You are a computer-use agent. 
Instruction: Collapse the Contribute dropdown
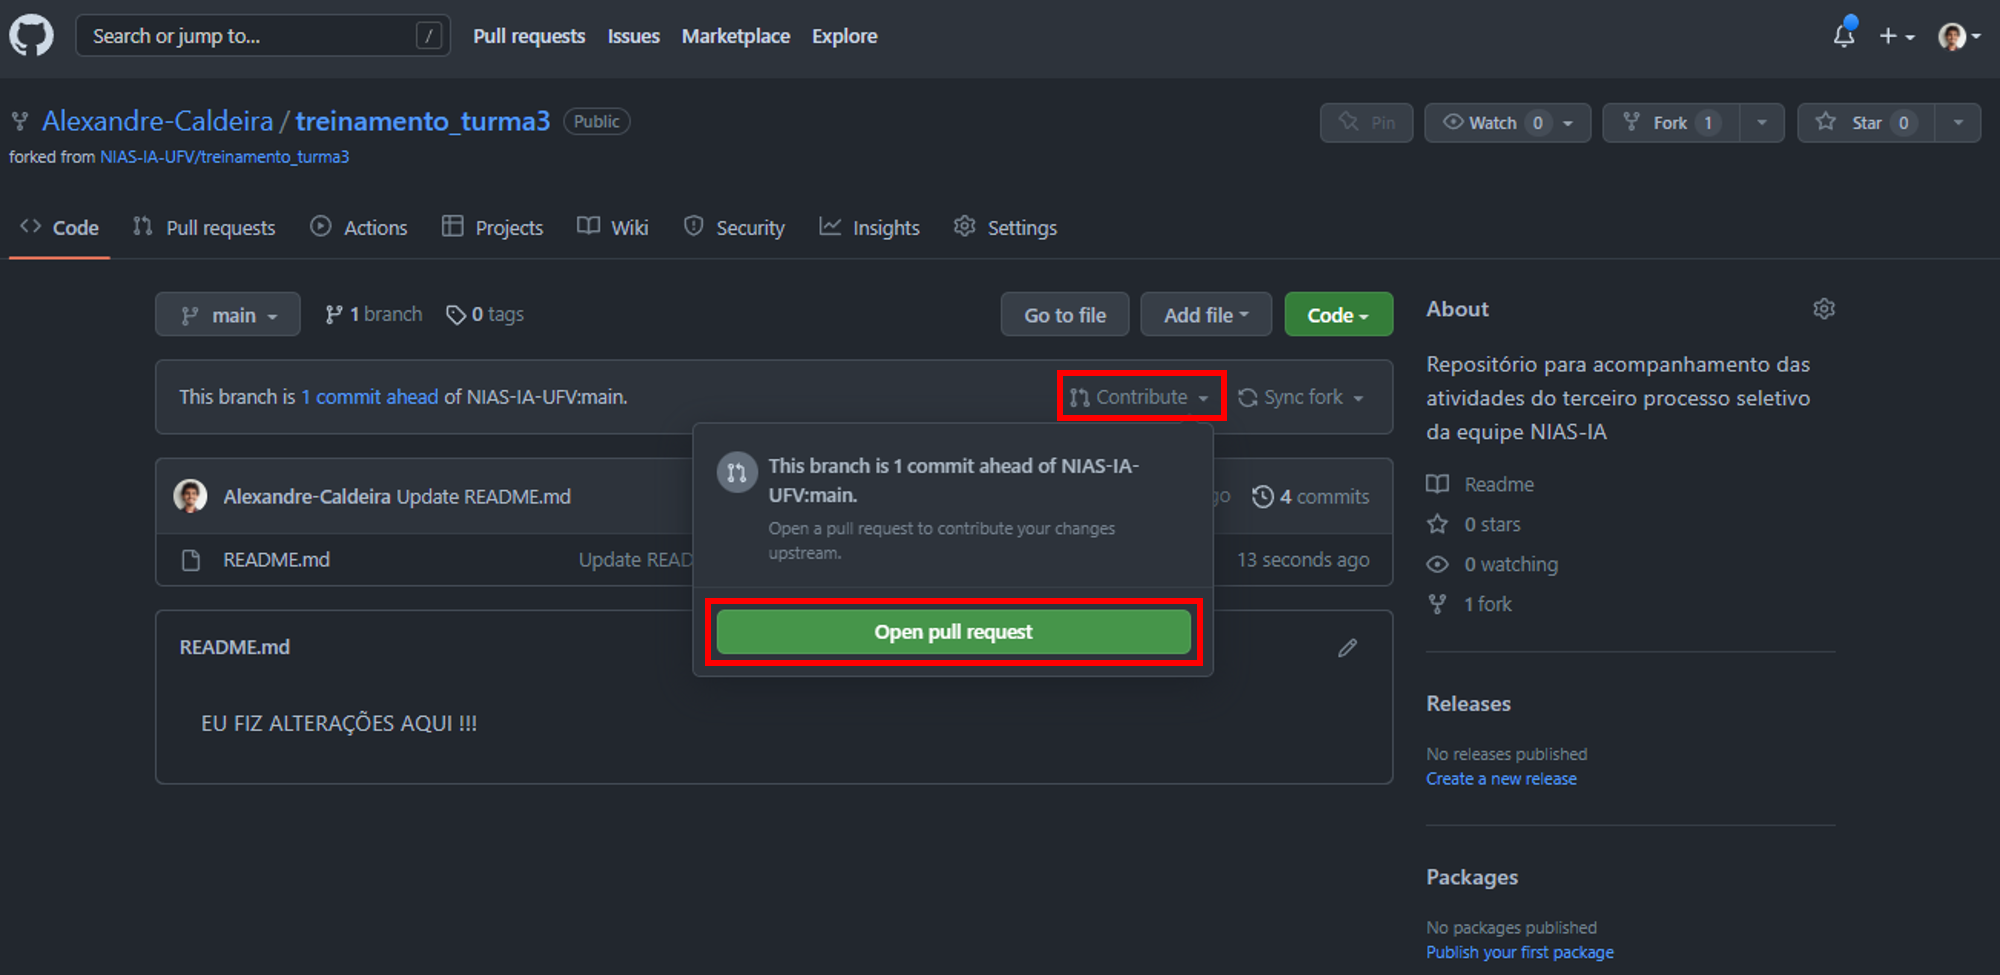click(1140, 397)
